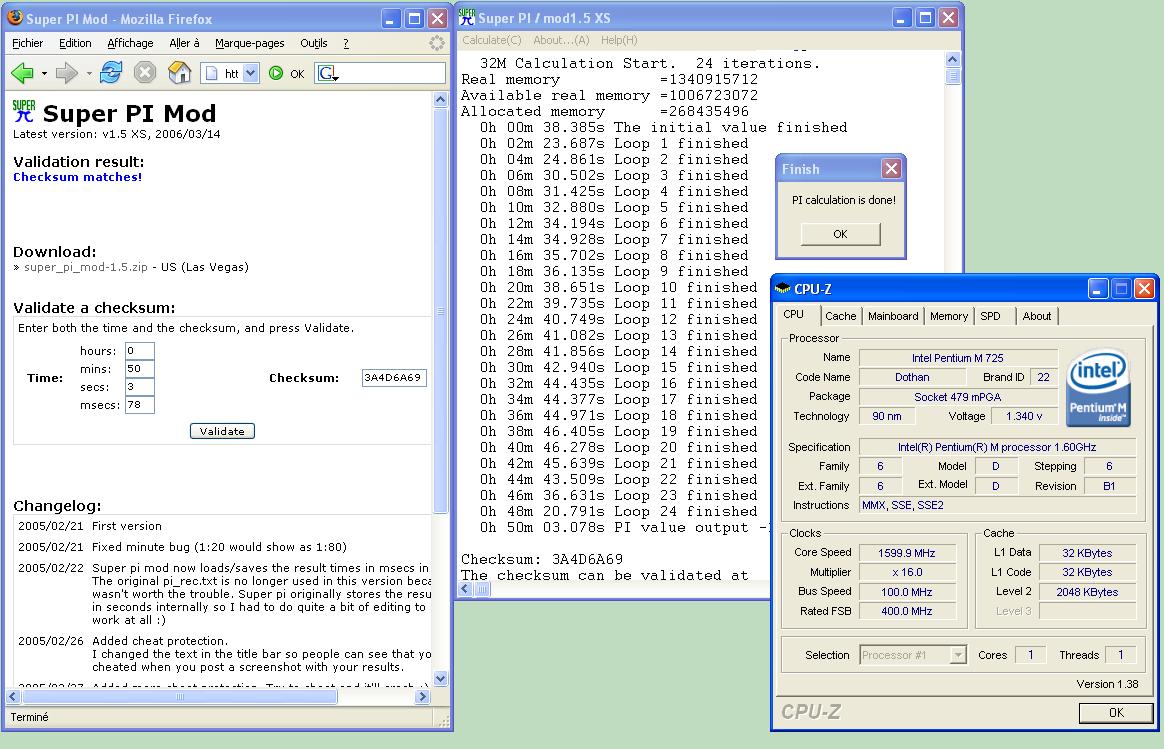Click the grey forward arrow in Firefox
Viewport: 1164px width, 749px height.
(x=67, y=73)
